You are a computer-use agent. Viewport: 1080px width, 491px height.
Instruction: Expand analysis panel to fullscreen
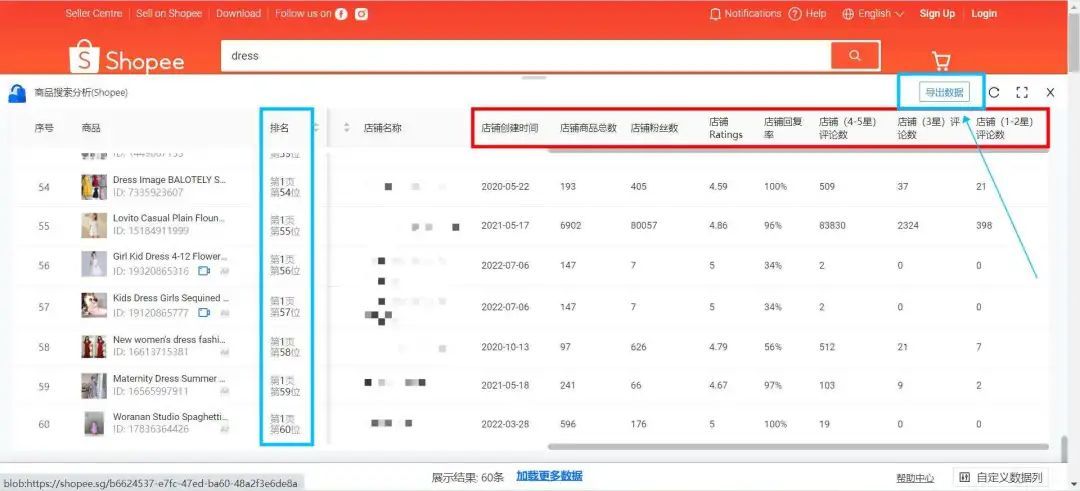pos(1022,92)
